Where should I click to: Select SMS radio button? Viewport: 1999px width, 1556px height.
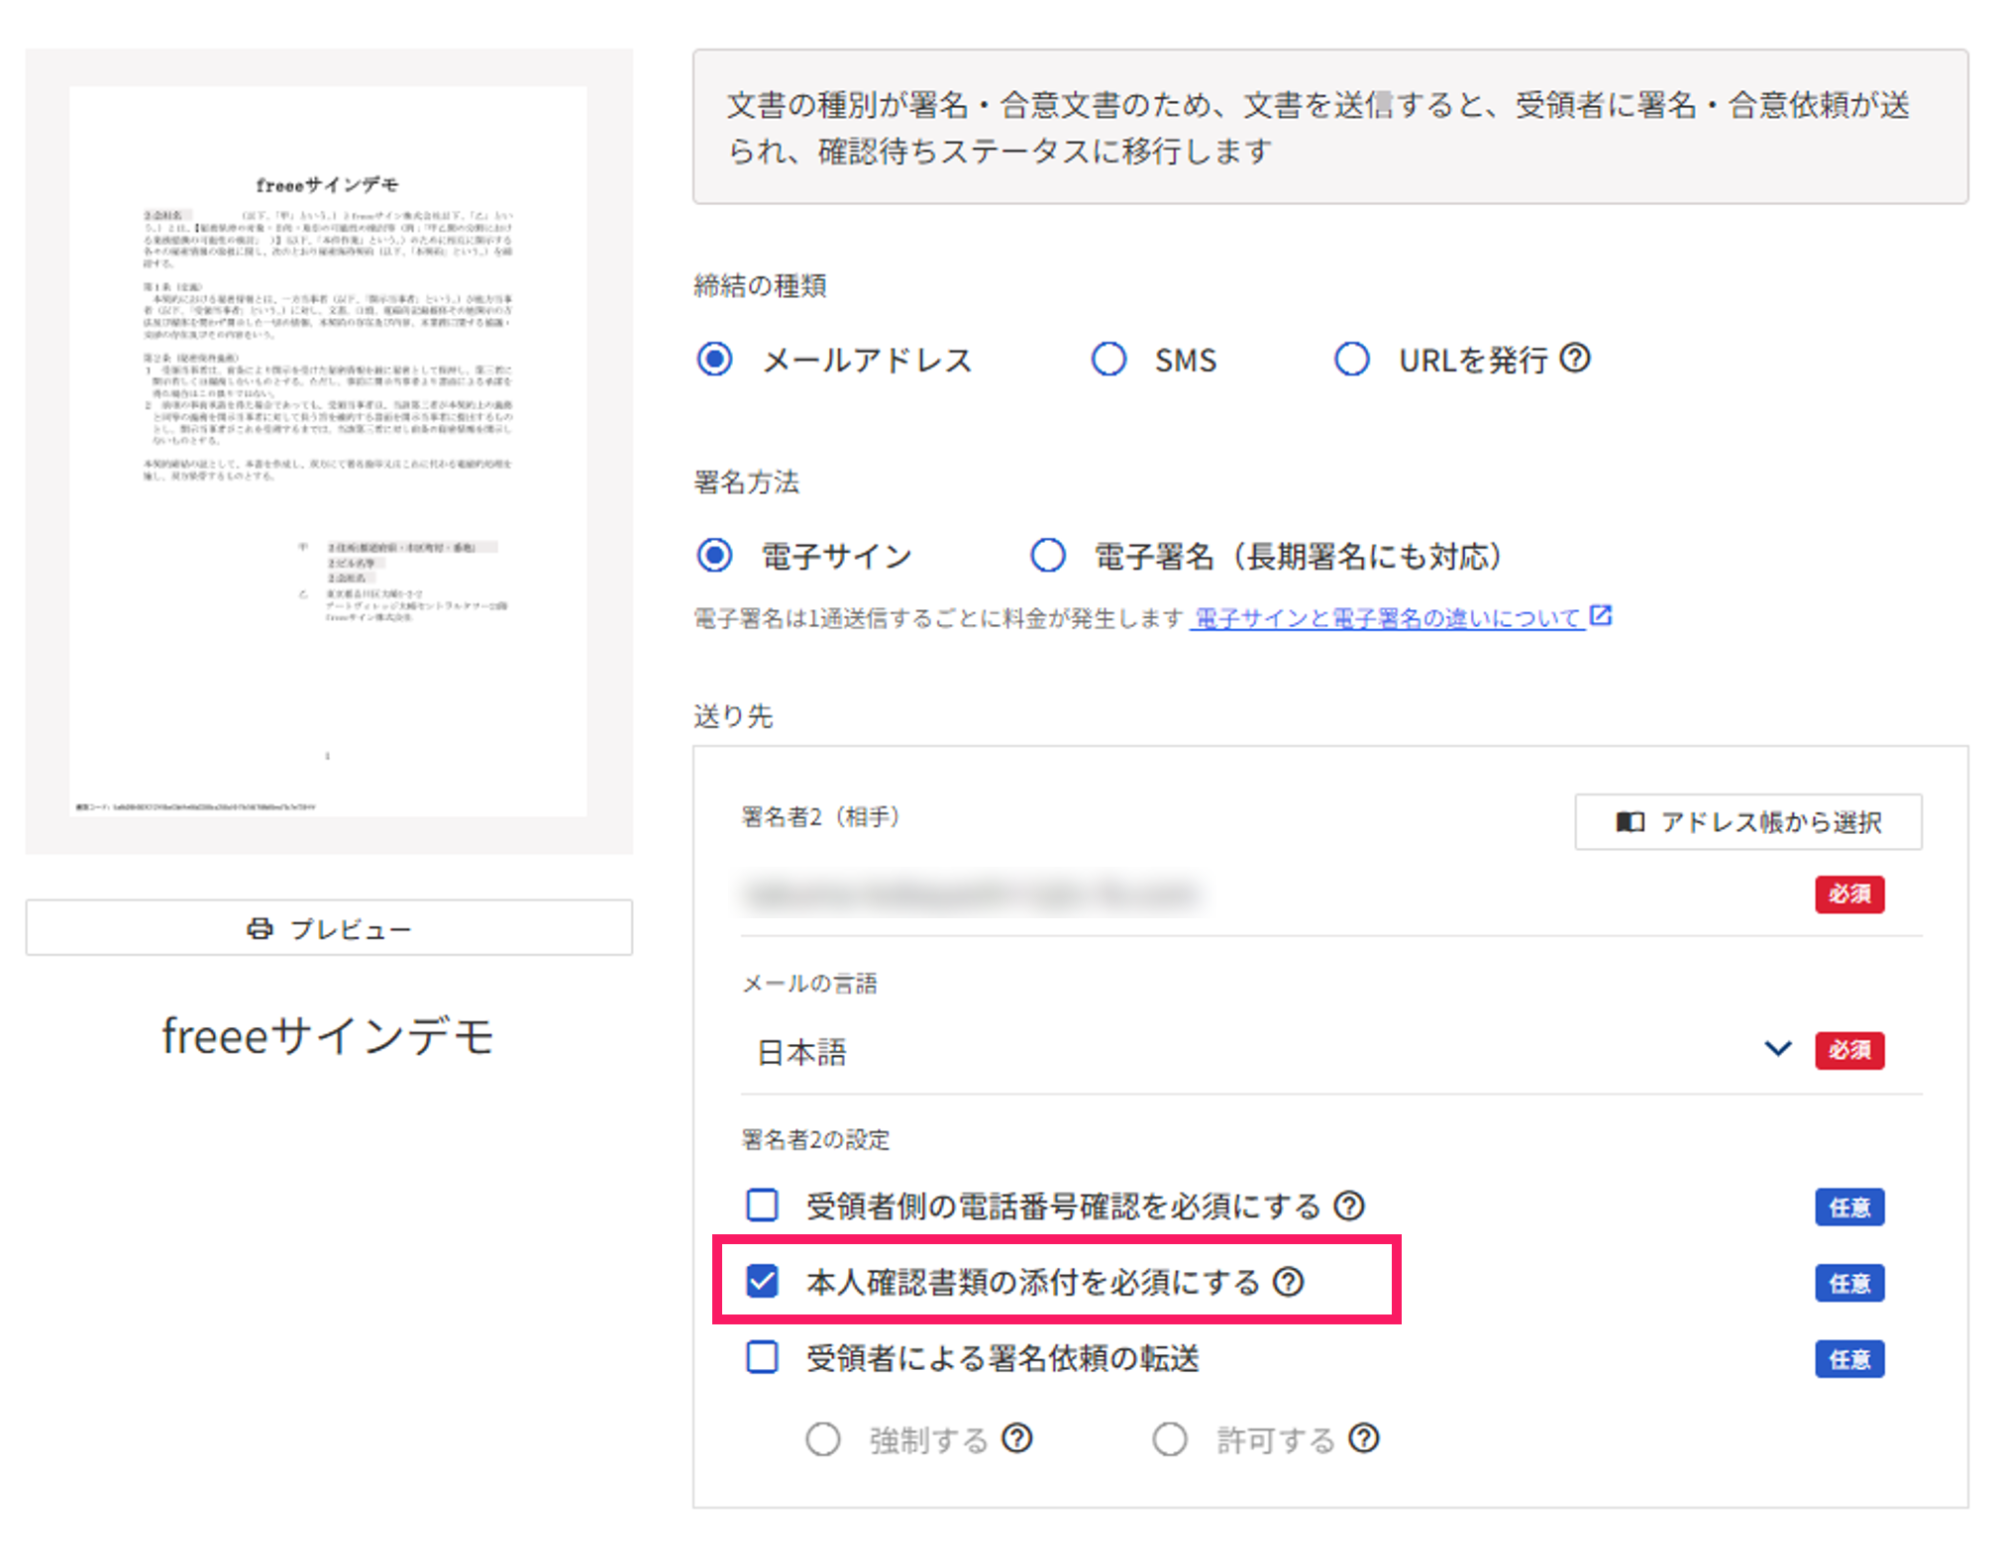[1108, 358]
